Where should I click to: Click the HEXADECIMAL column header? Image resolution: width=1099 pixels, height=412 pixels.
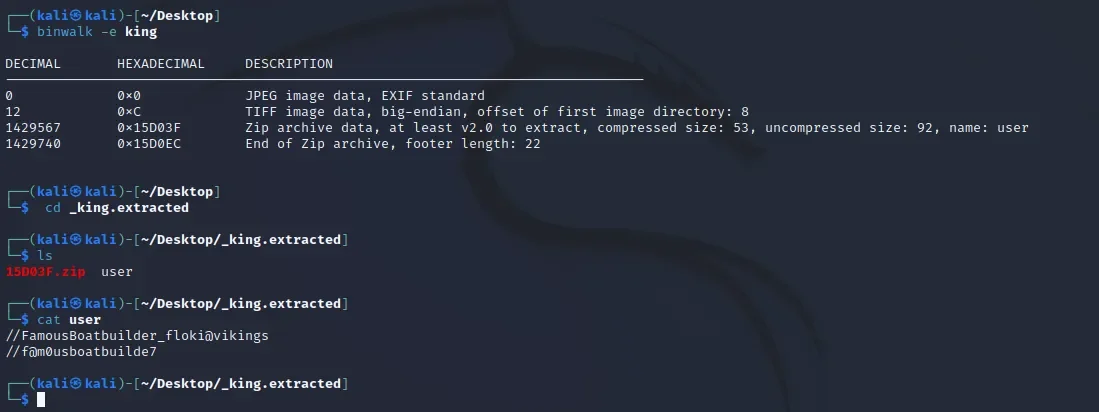[x=160, y=64]
